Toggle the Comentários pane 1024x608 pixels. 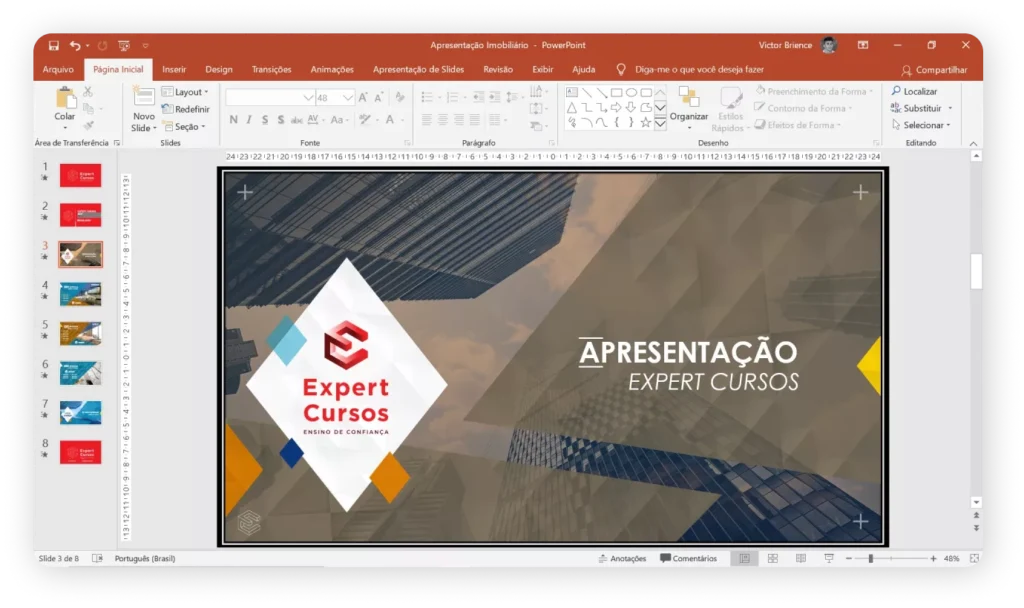coord(689,558)
